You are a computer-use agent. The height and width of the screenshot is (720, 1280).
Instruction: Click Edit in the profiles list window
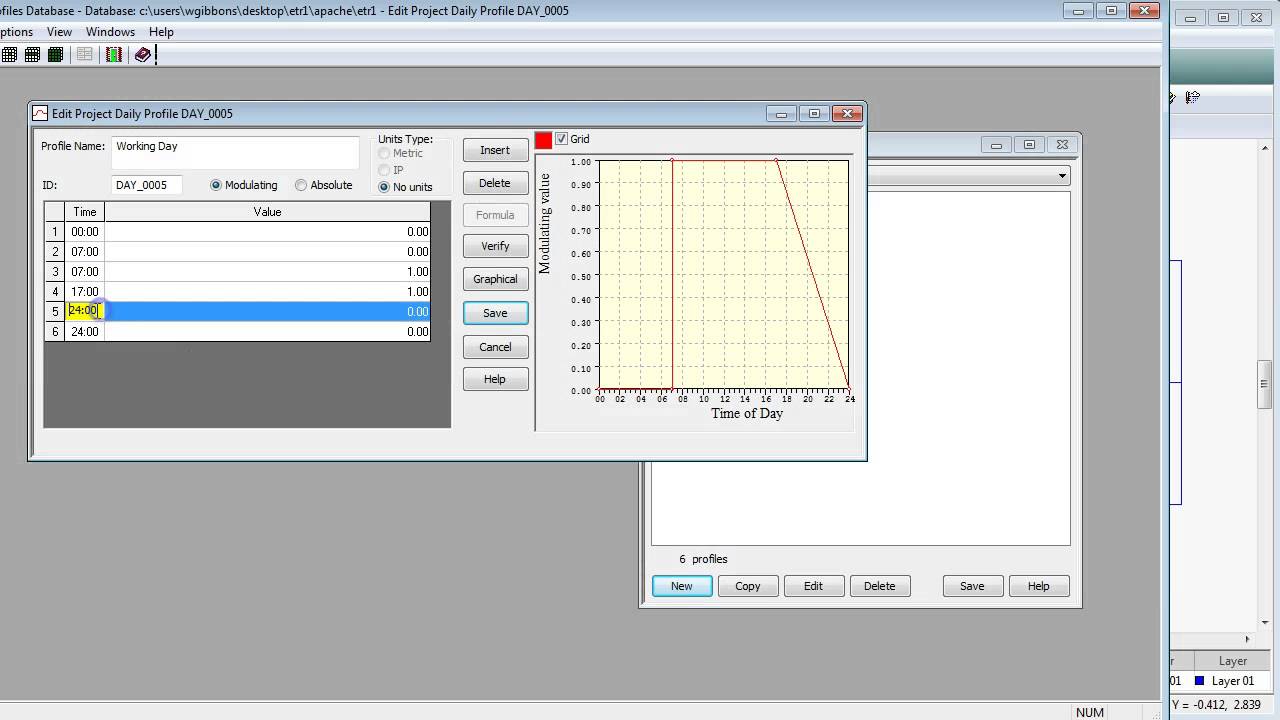pos(813,586)
